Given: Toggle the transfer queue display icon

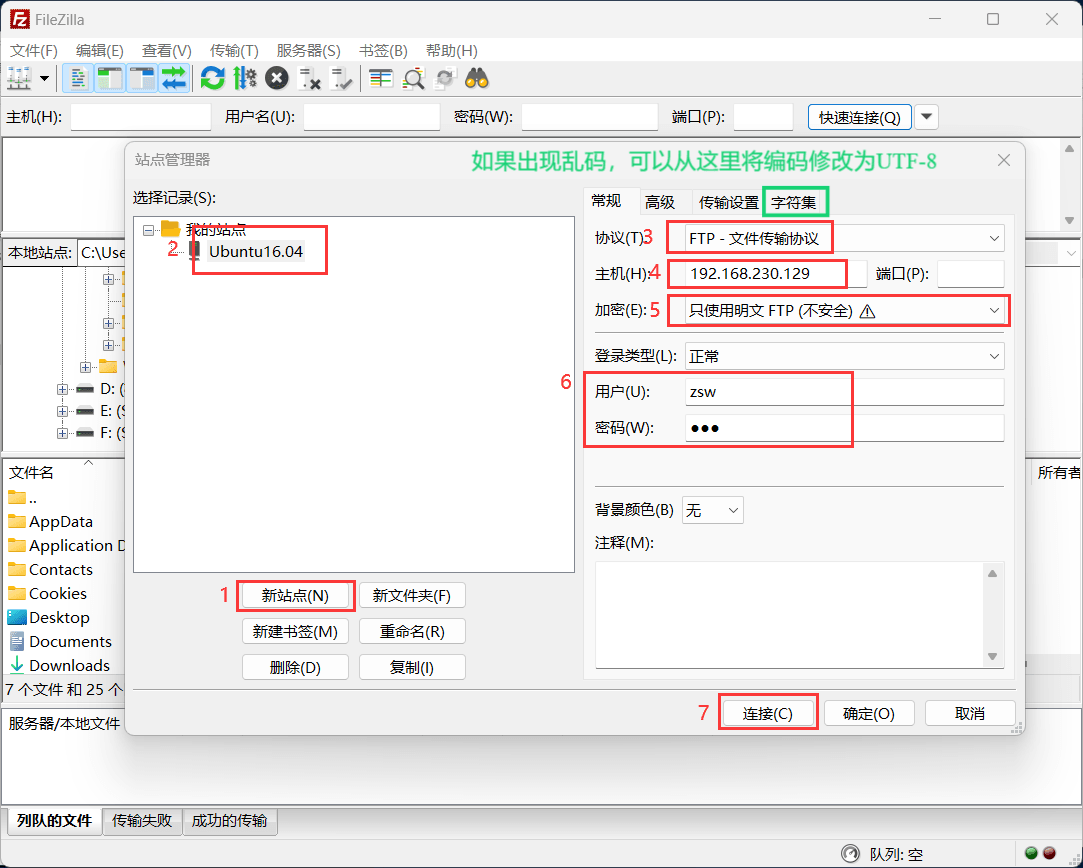Looking at the screenshot, I should click(x=174, y=78).
